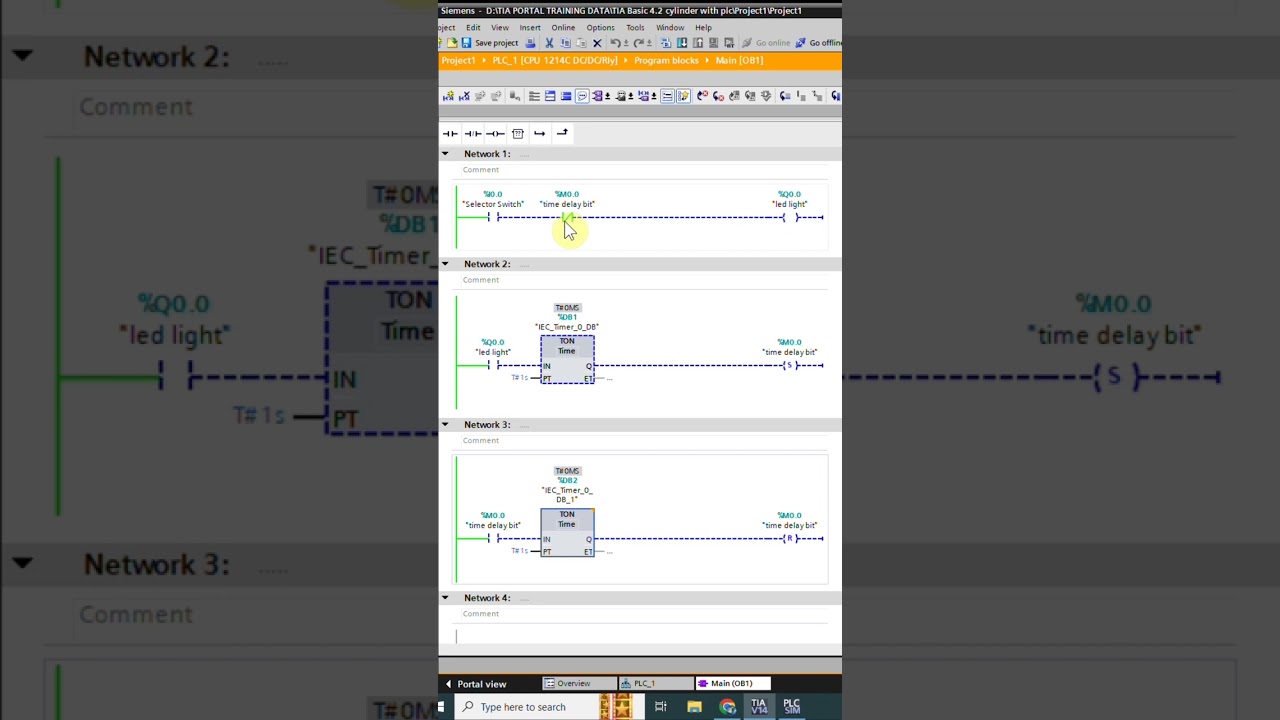Insert an output coil instruction

coord(495,133)
